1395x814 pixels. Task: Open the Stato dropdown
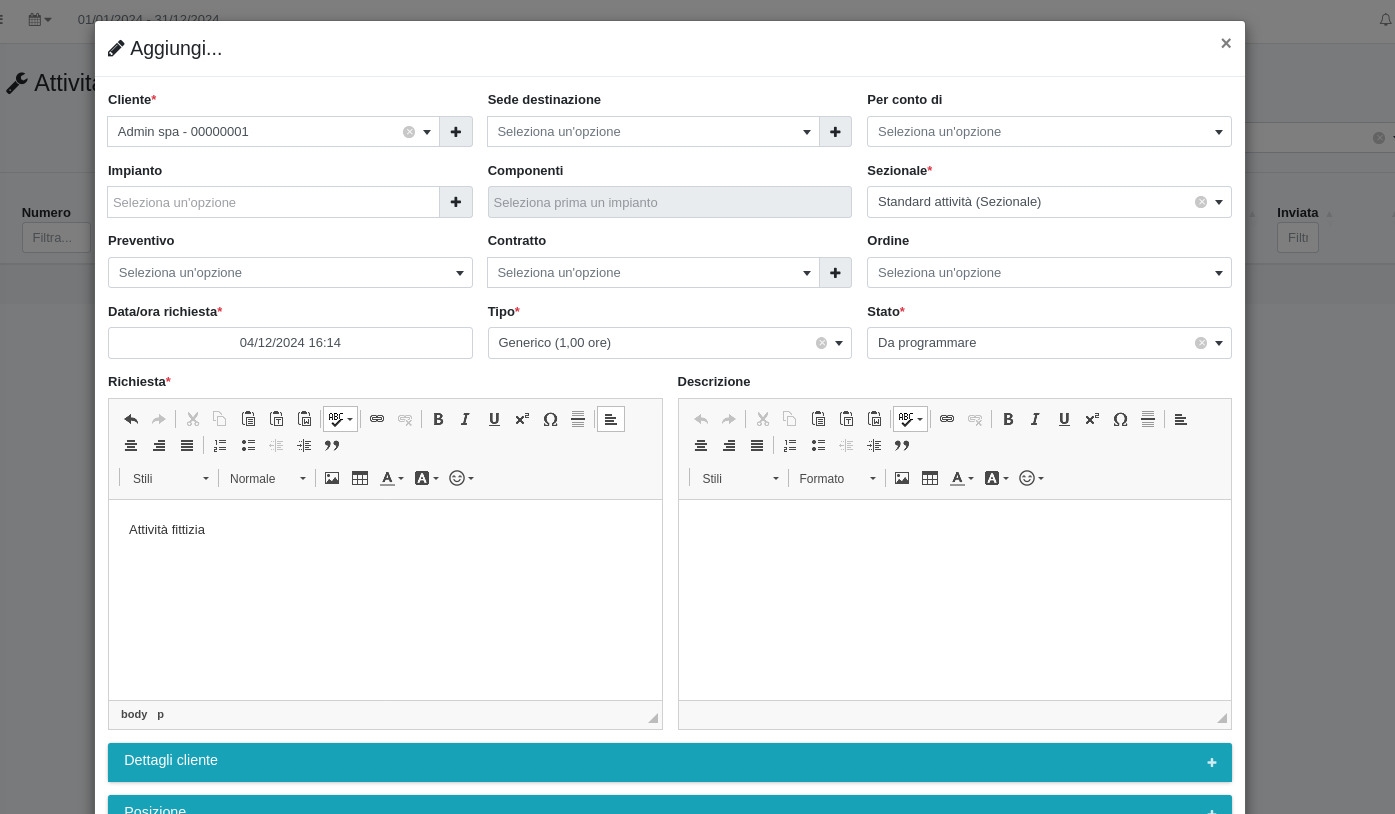(1219, 343)
